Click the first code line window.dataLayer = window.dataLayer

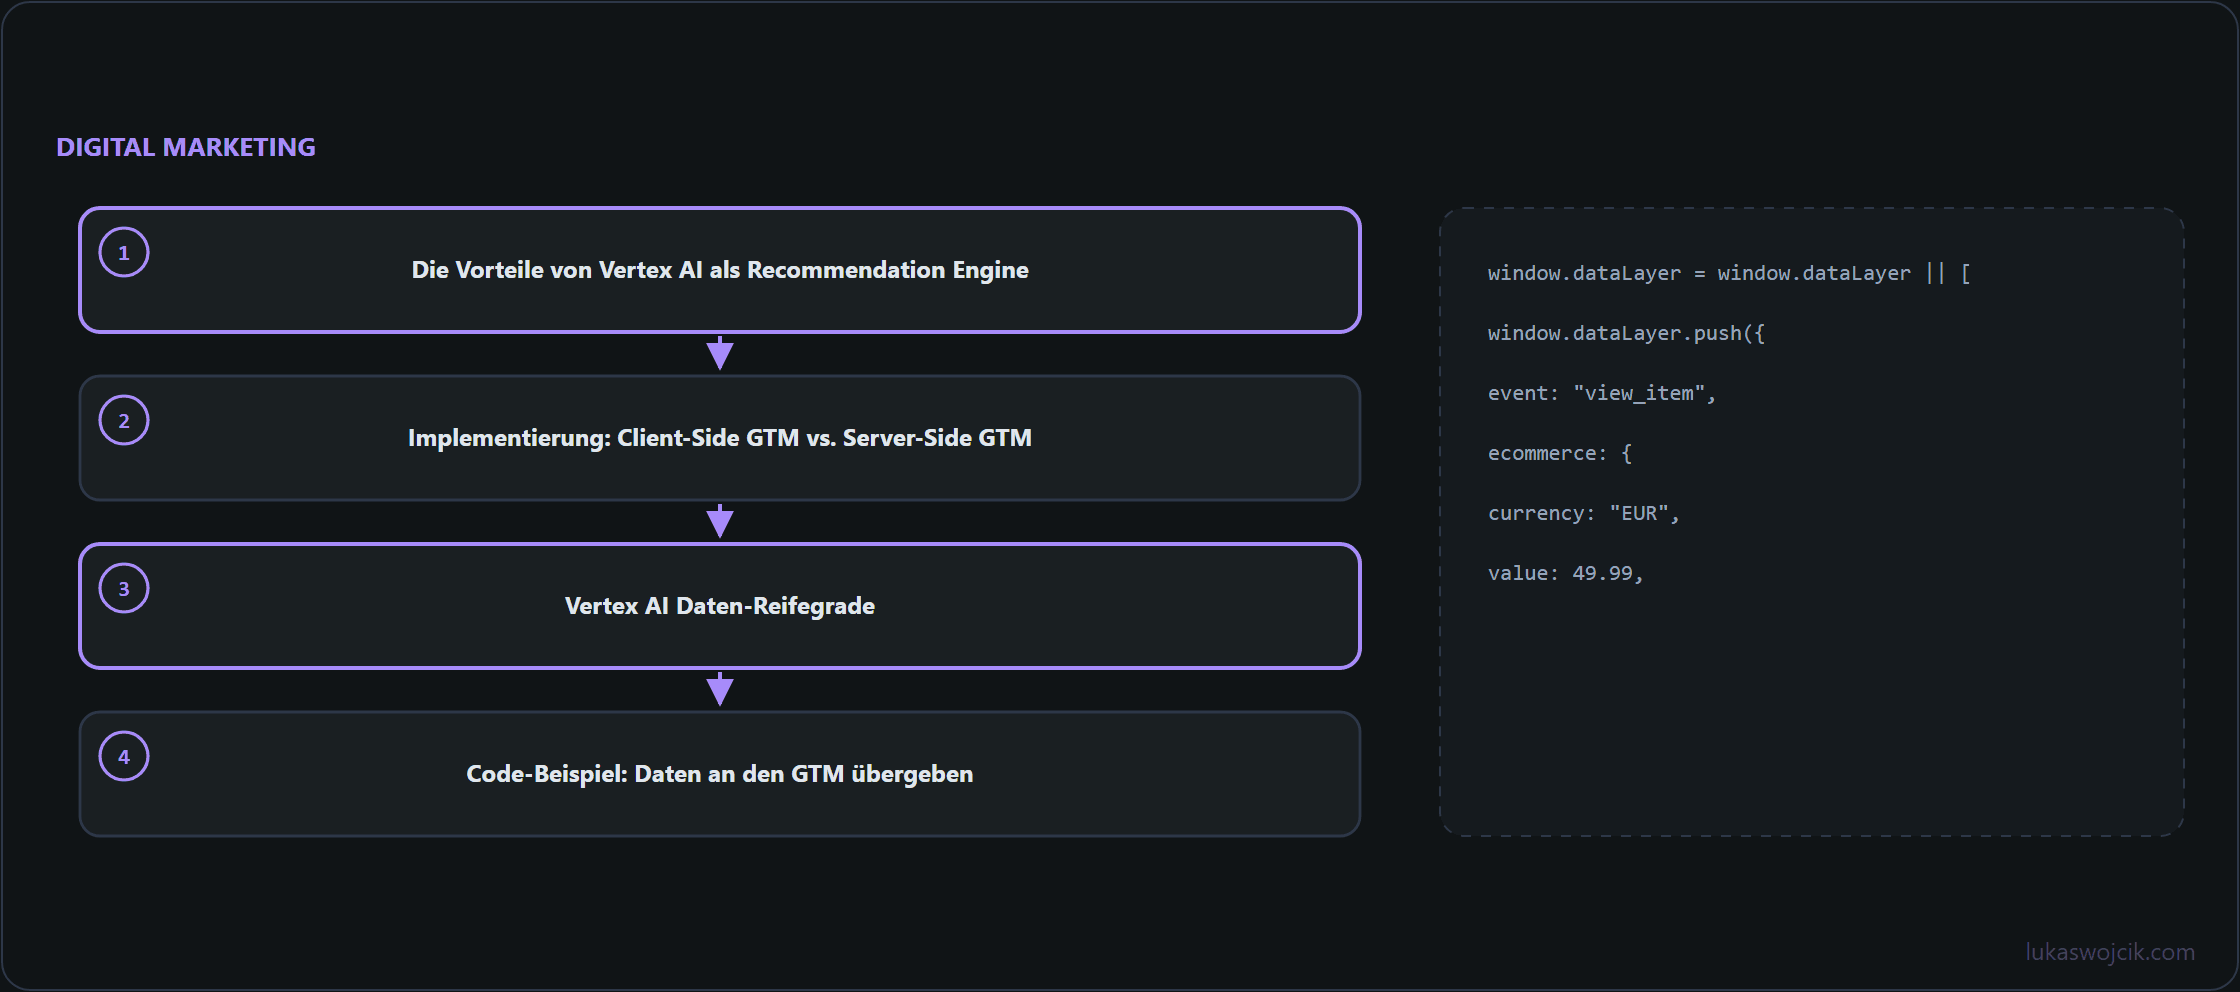click(x=1729, y=273)
